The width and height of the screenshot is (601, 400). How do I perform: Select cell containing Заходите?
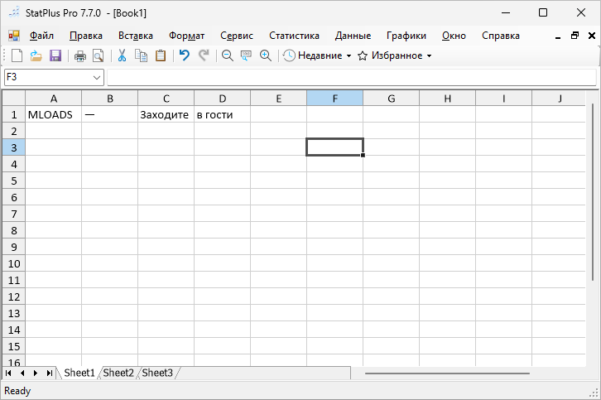click(x=166, y=115)
